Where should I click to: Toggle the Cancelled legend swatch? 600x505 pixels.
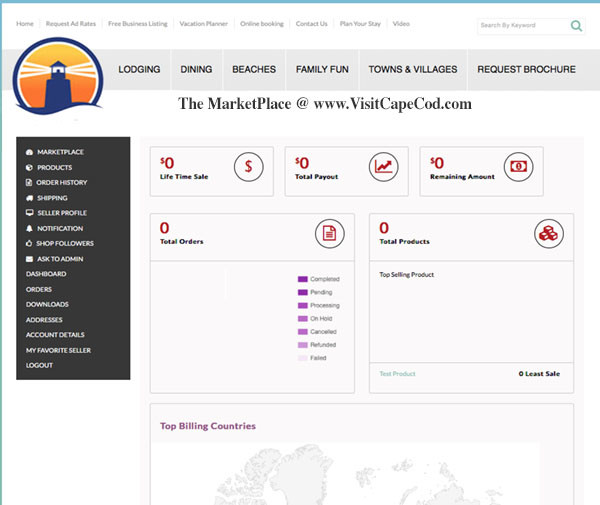point(303,332)
